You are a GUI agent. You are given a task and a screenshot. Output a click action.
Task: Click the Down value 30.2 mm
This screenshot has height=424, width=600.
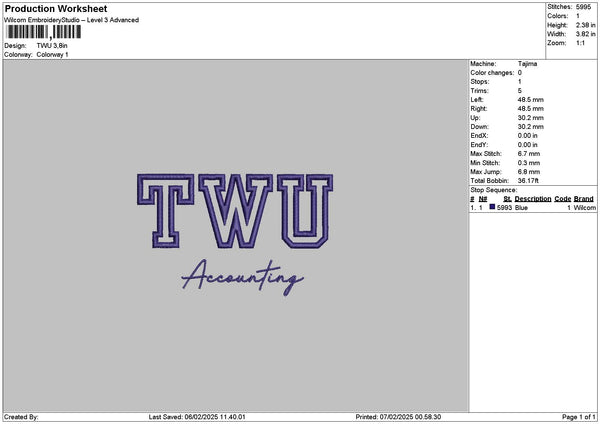coord(531,127)
